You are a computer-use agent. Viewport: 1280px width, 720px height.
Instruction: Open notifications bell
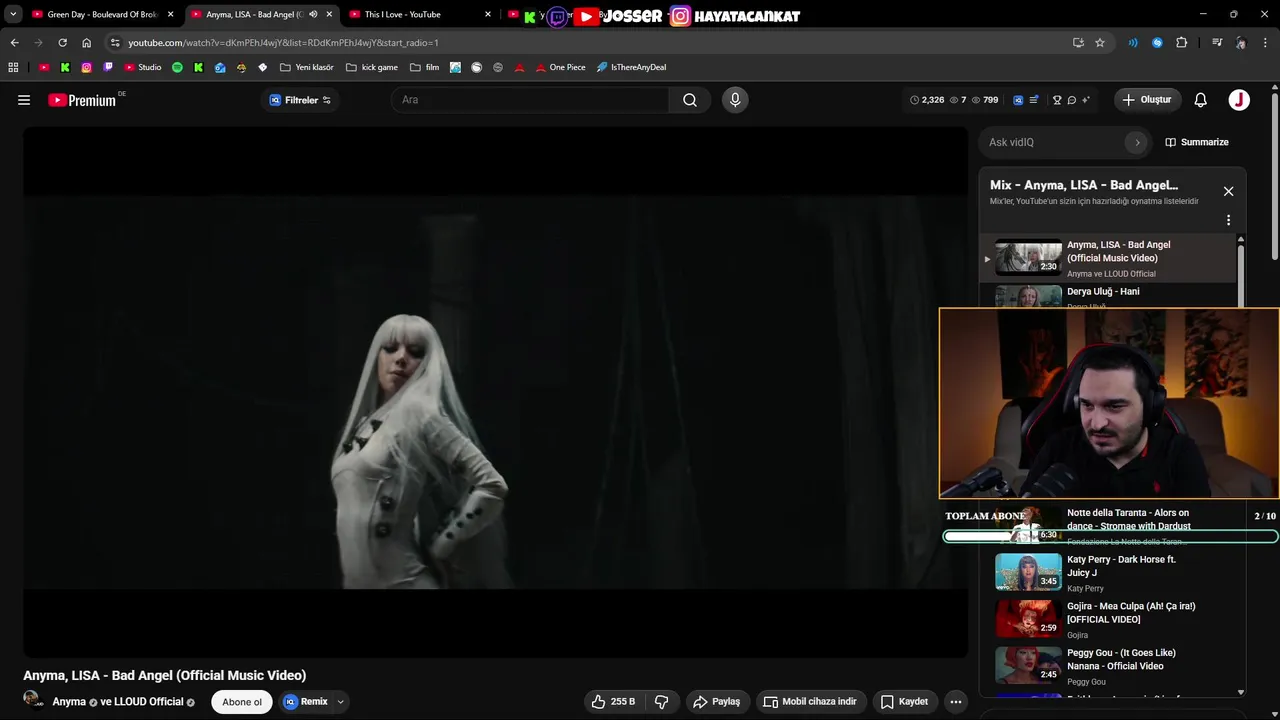(x=1201, y=100)
